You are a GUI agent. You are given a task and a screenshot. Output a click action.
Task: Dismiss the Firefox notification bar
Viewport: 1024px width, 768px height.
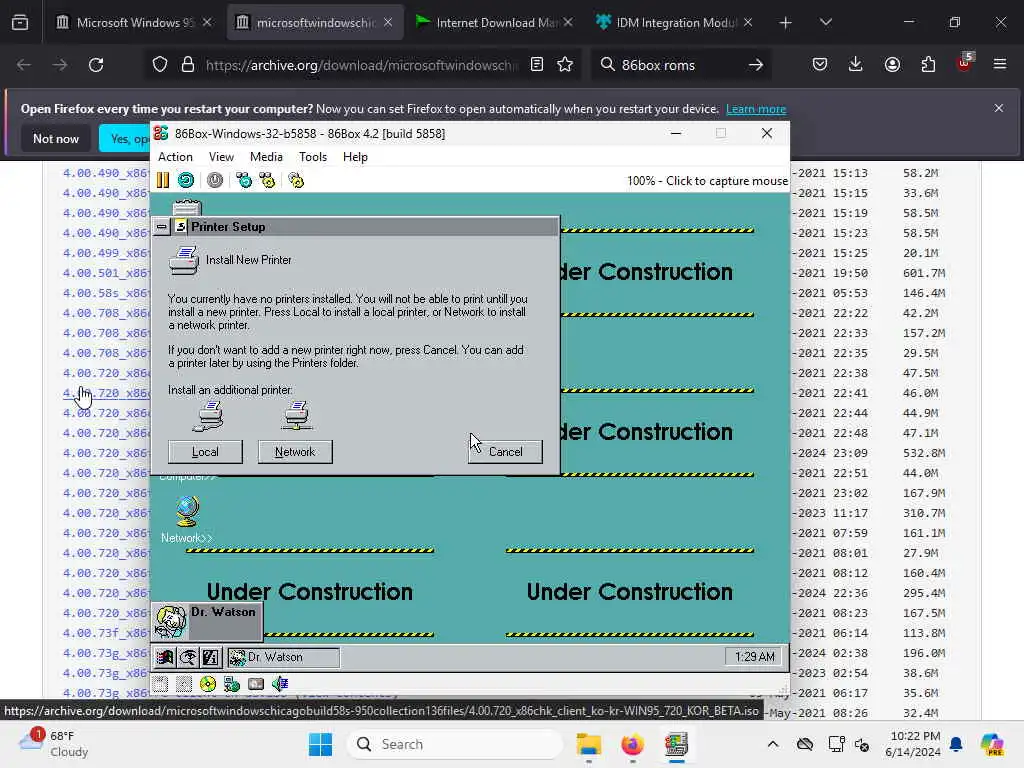(999, 108)
